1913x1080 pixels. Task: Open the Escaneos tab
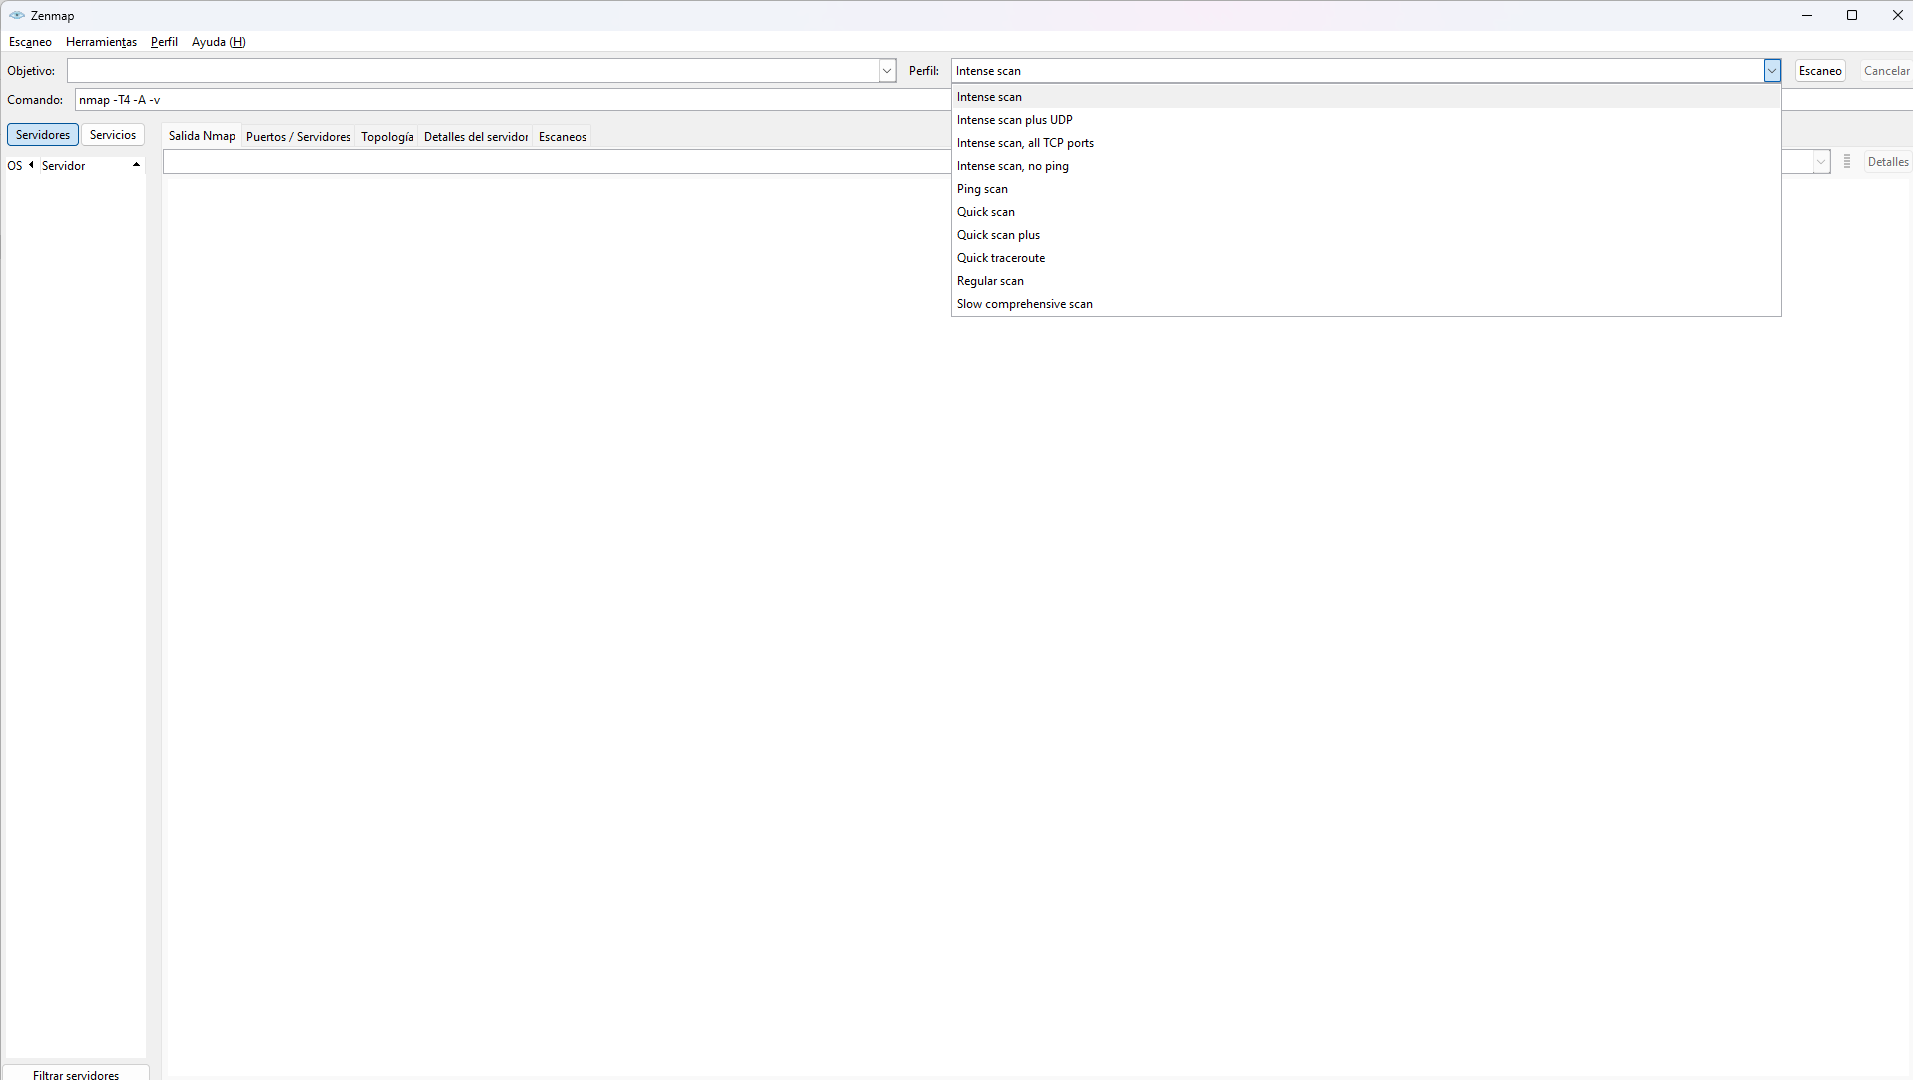(x=563, y=137)
